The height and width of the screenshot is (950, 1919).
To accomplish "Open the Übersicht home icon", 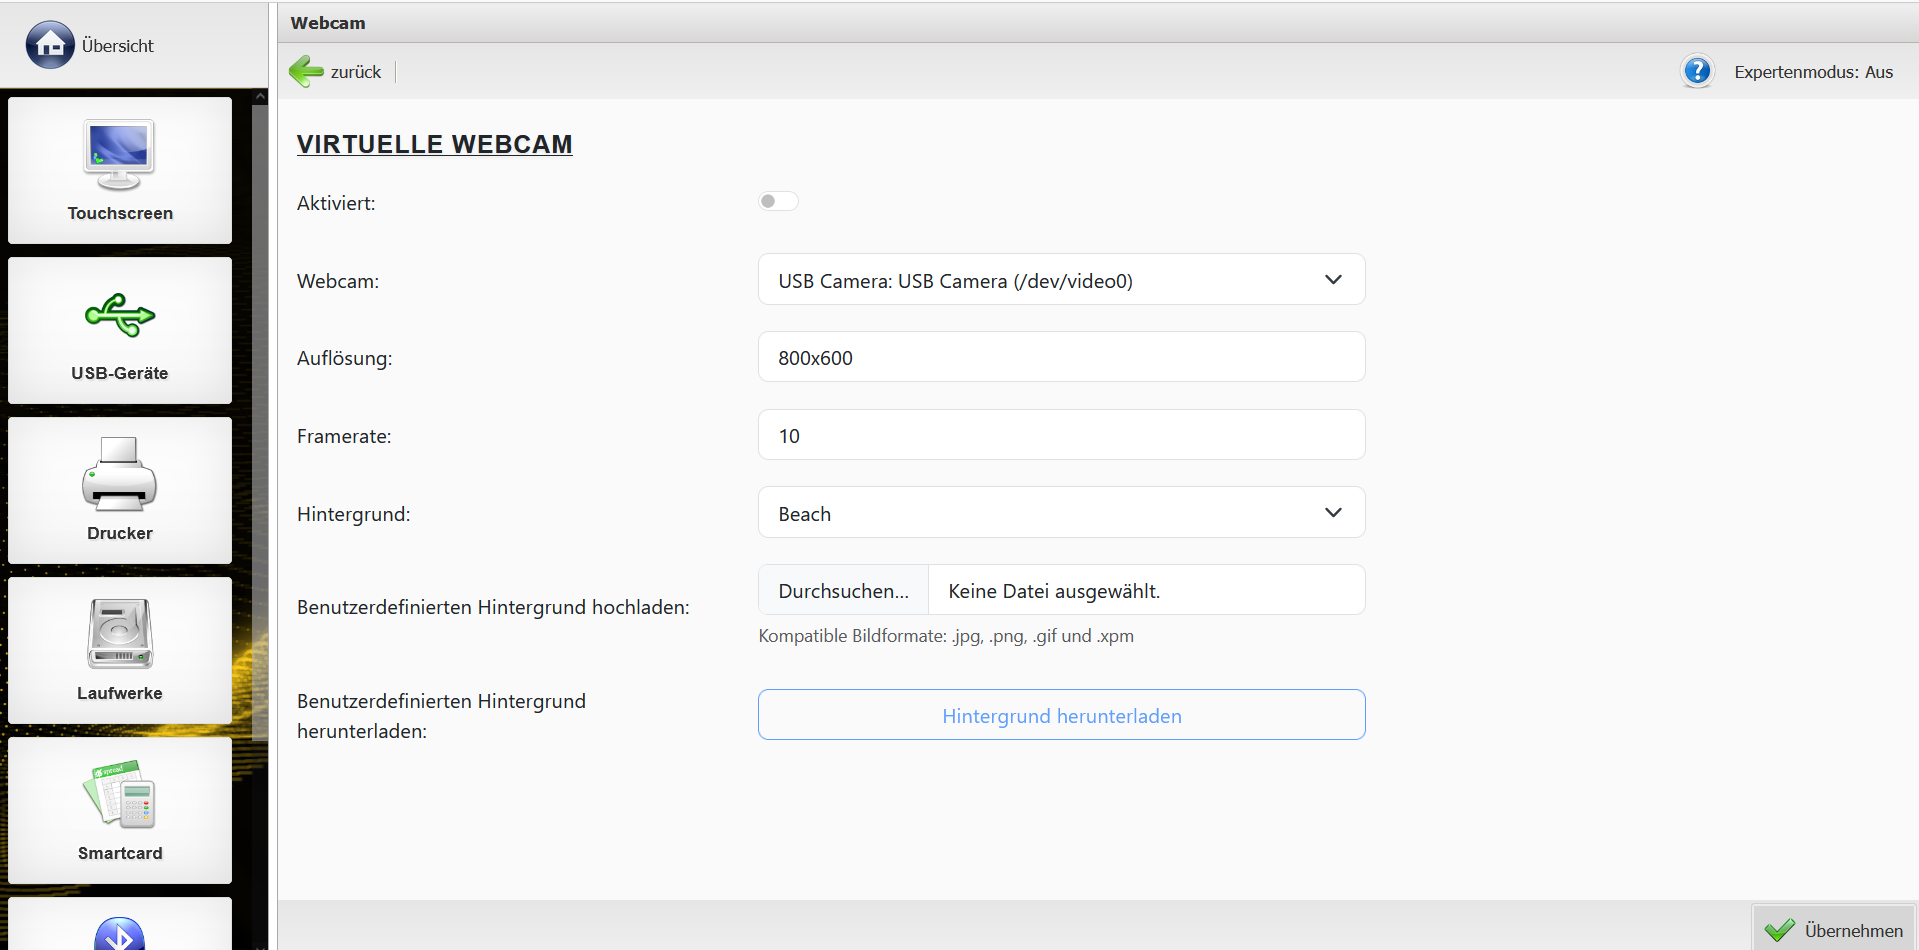I will [50, 45].
